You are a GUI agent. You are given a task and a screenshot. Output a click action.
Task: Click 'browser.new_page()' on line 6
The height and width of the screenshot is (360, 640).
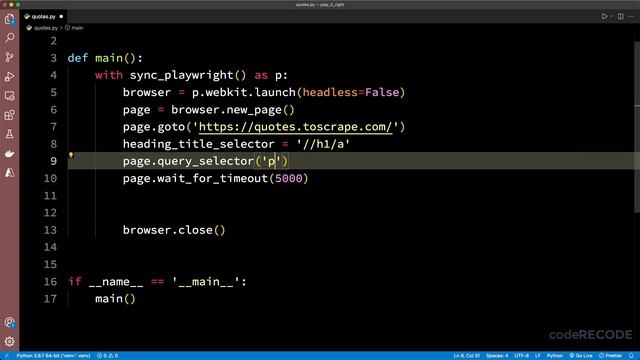pyautogui.click(x=233, y=110)
